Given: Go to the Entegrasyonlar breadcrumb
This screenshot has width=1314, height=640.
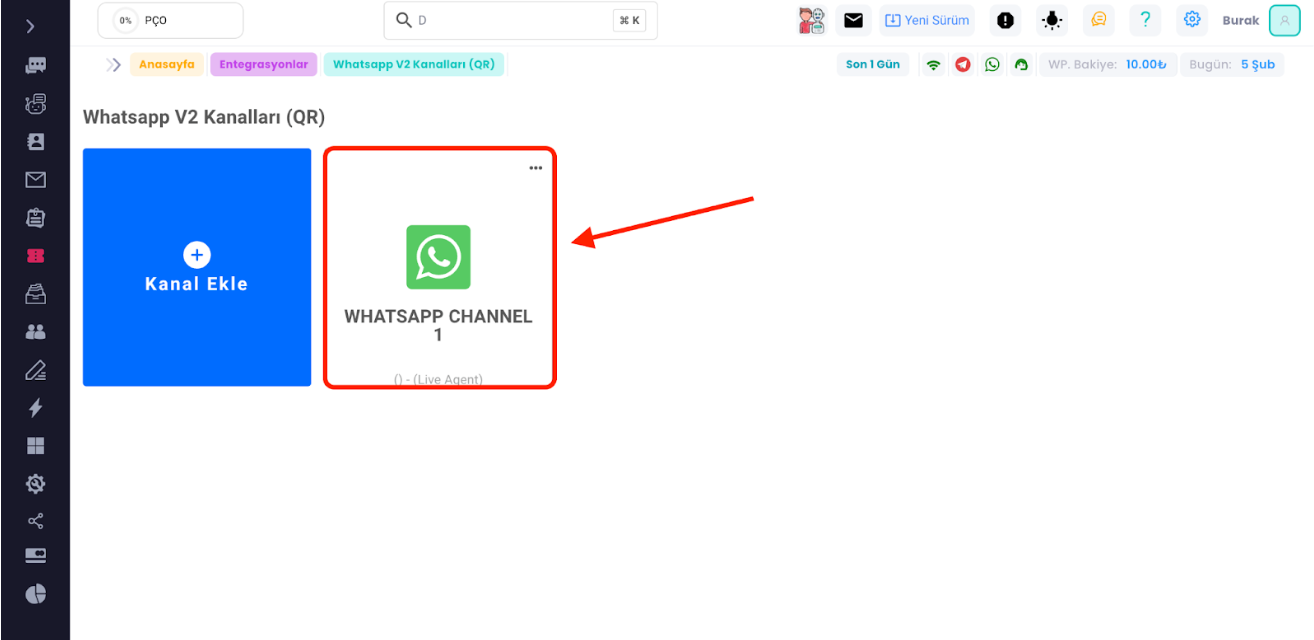Looking at the screenshot, I should pyautogui.click(x=264, y=65).
